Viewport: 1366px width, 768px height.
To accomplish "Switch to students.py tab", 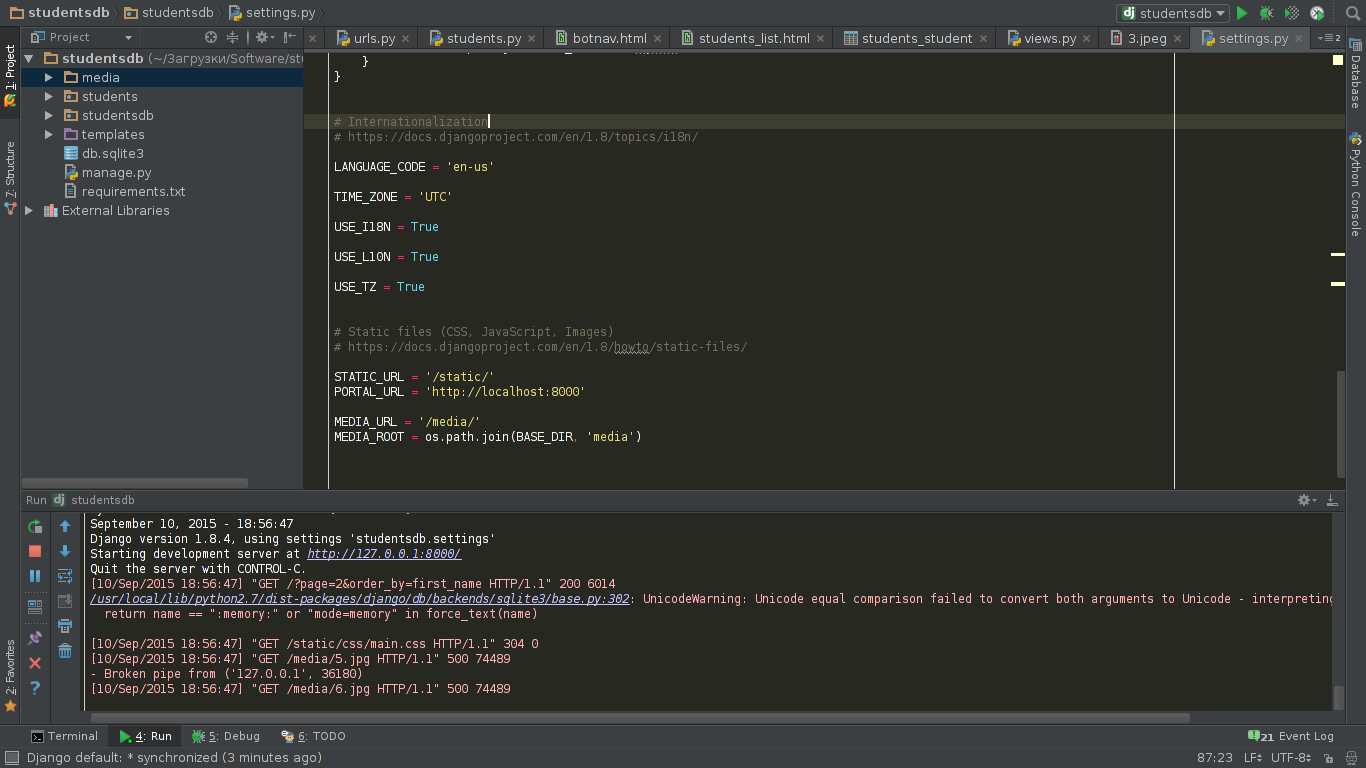I will (x=484, y=38).
